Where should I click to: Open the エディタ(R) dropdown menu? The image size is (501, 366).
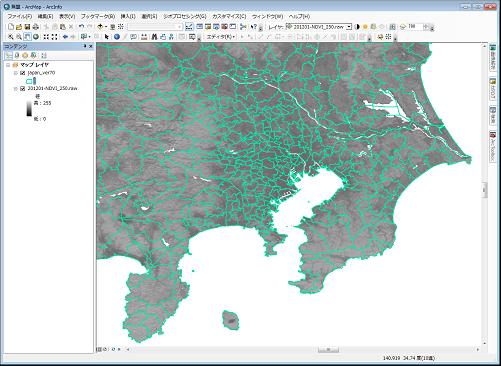tap(221, 37)
